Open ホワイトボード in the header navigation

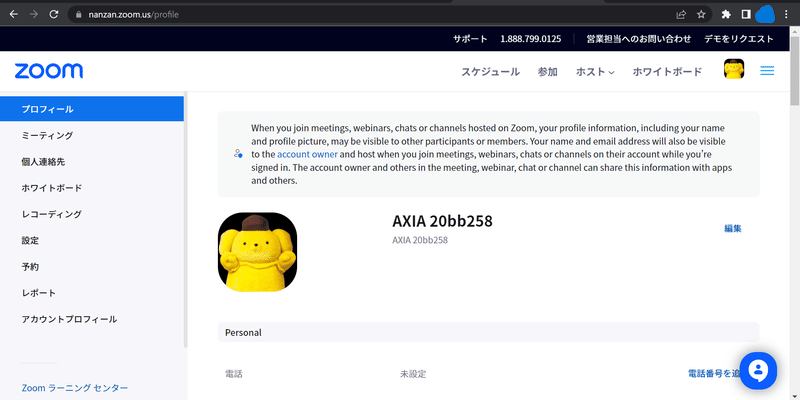click(667, 72)
